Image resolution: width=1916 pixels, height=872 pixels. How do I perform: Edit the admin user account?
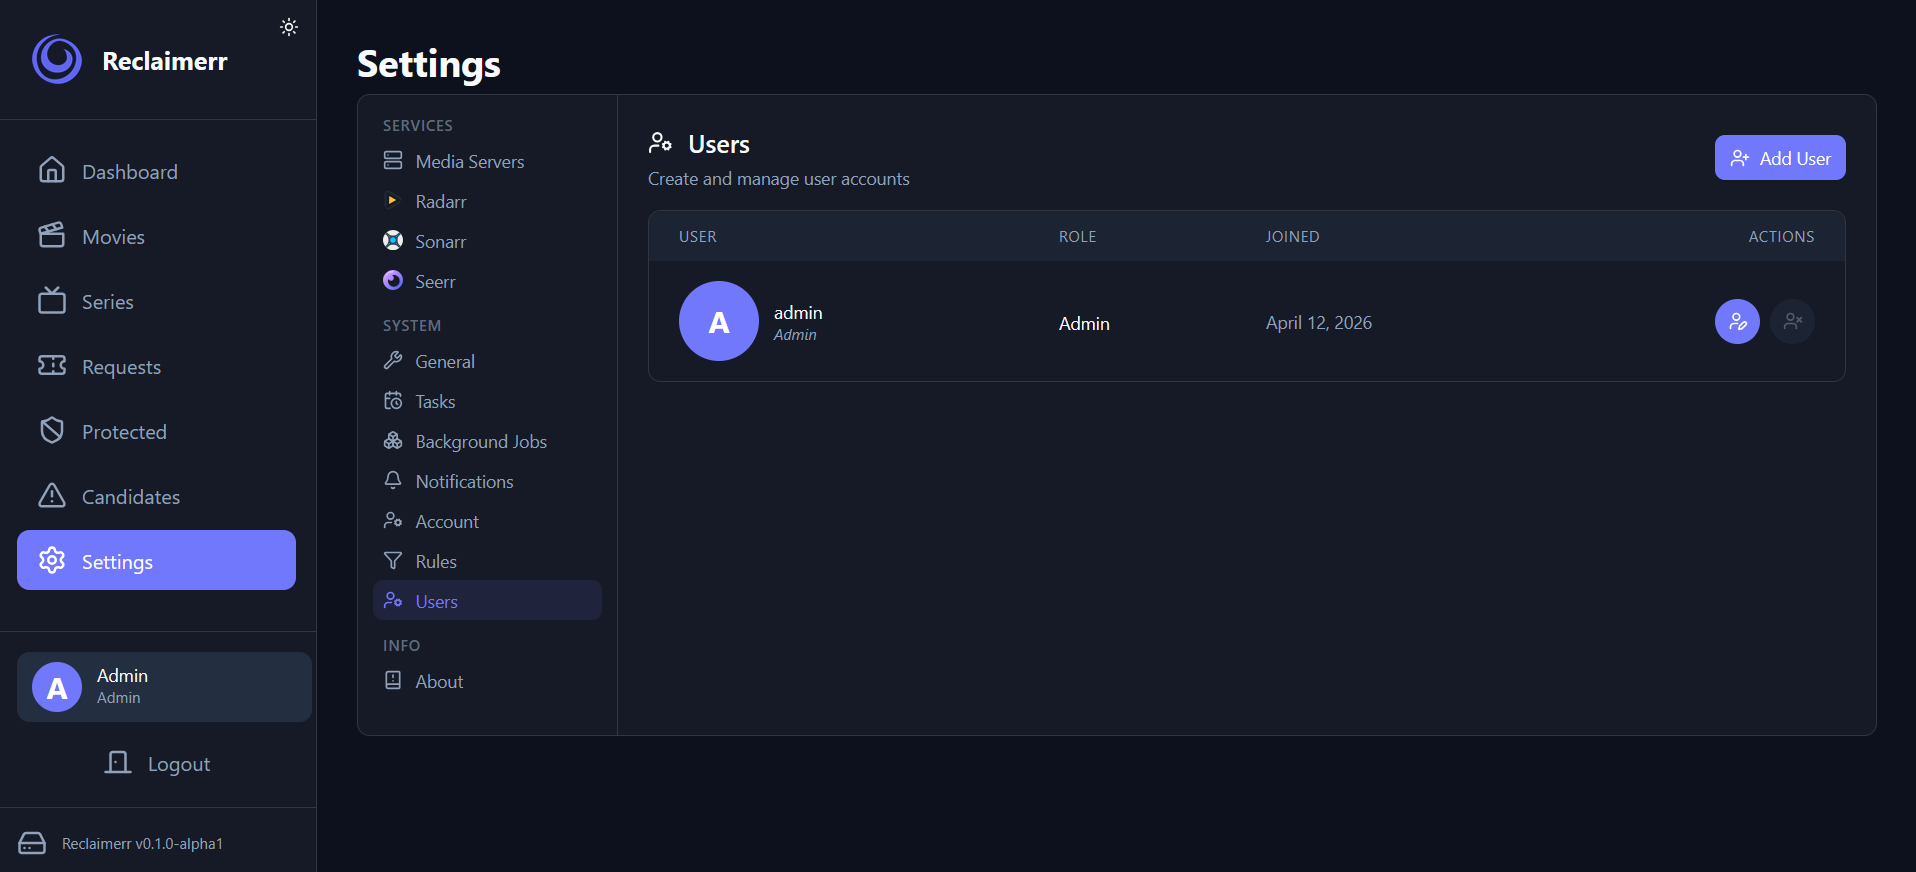click(x=1737, y=321)
